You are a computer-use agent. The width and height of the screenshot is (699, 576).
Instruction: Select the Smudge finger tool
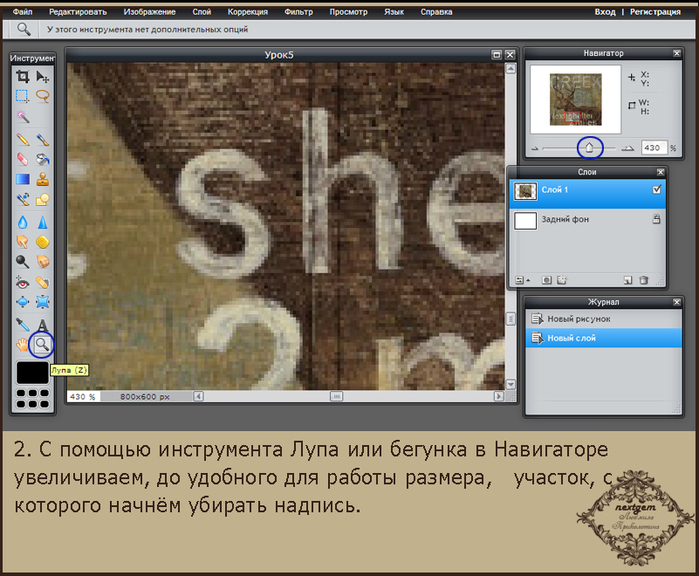(22, 242)
